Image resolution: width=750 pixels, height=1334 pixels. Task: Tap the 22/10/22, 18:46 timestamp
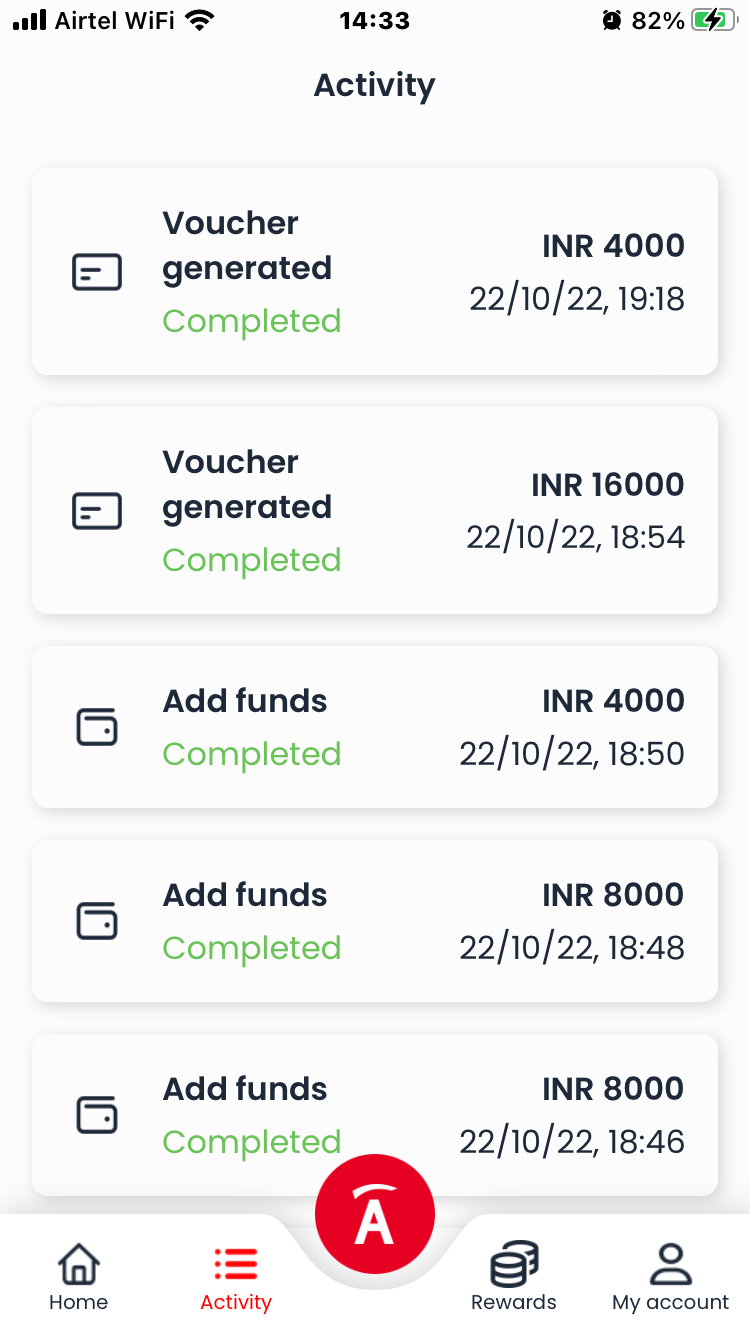[572, 1142]
